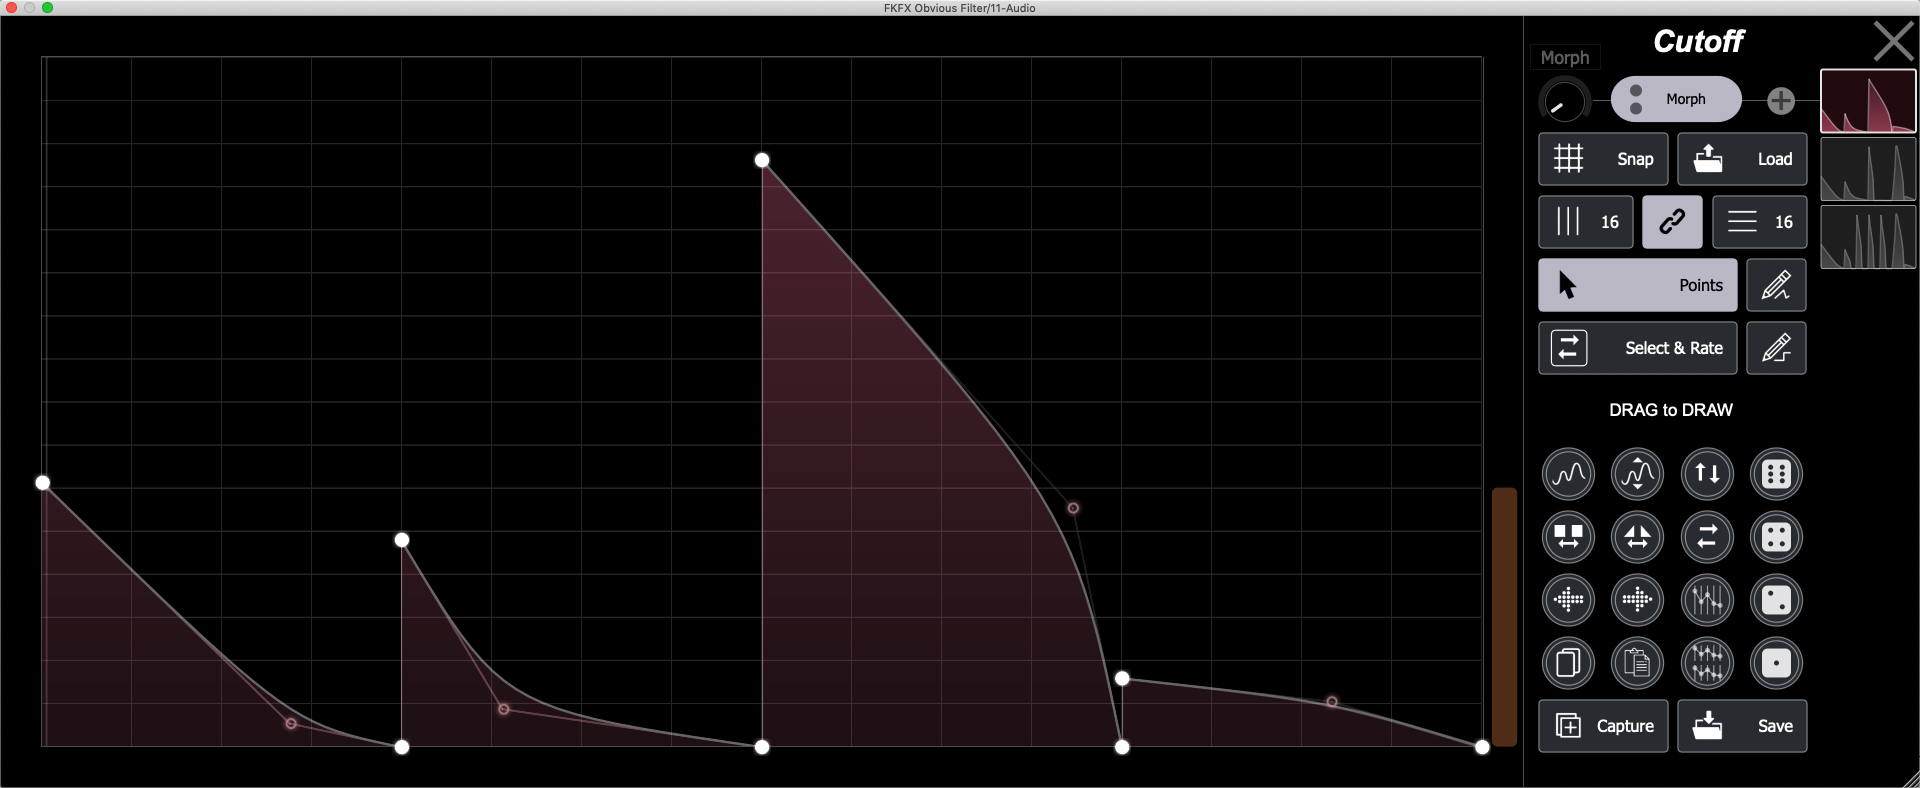Paste the envelope with the clipboard icon

pos(1637,663)
